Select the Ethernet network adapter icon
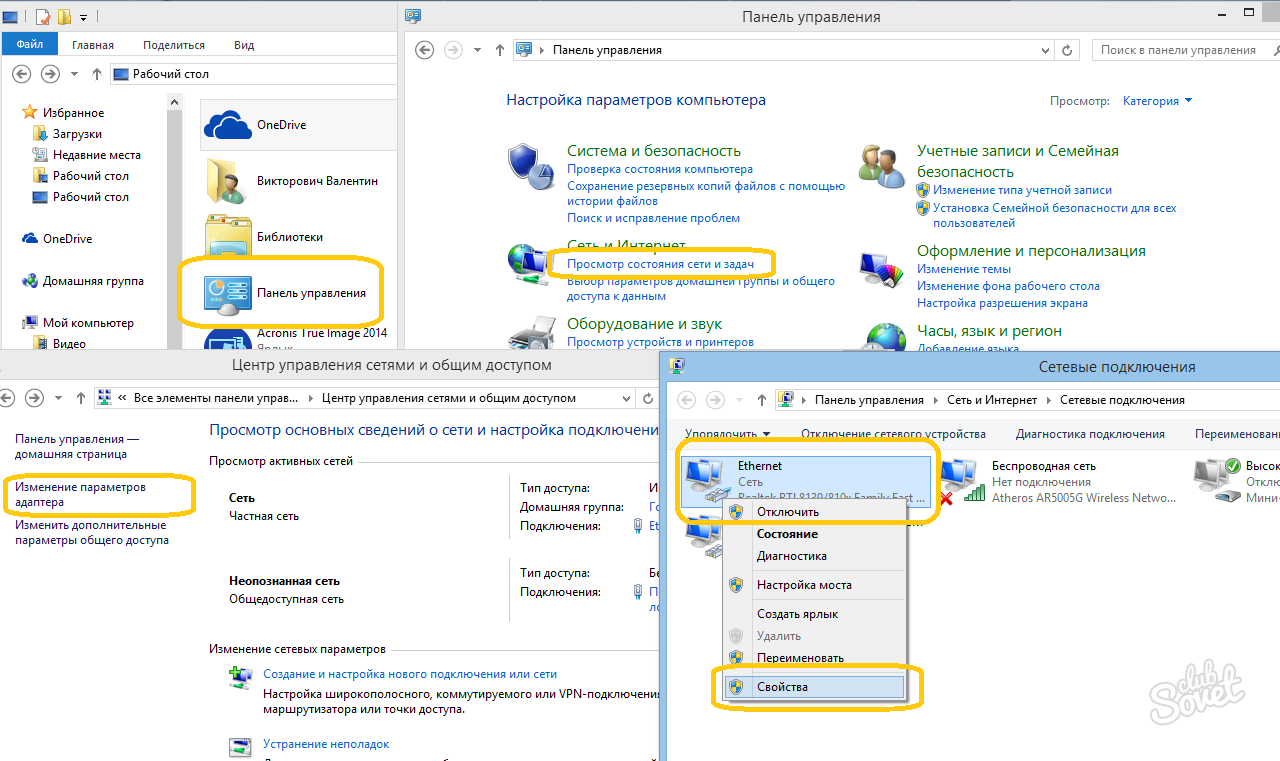Viewport: 1280px width, 761px height. pos(707,482)
